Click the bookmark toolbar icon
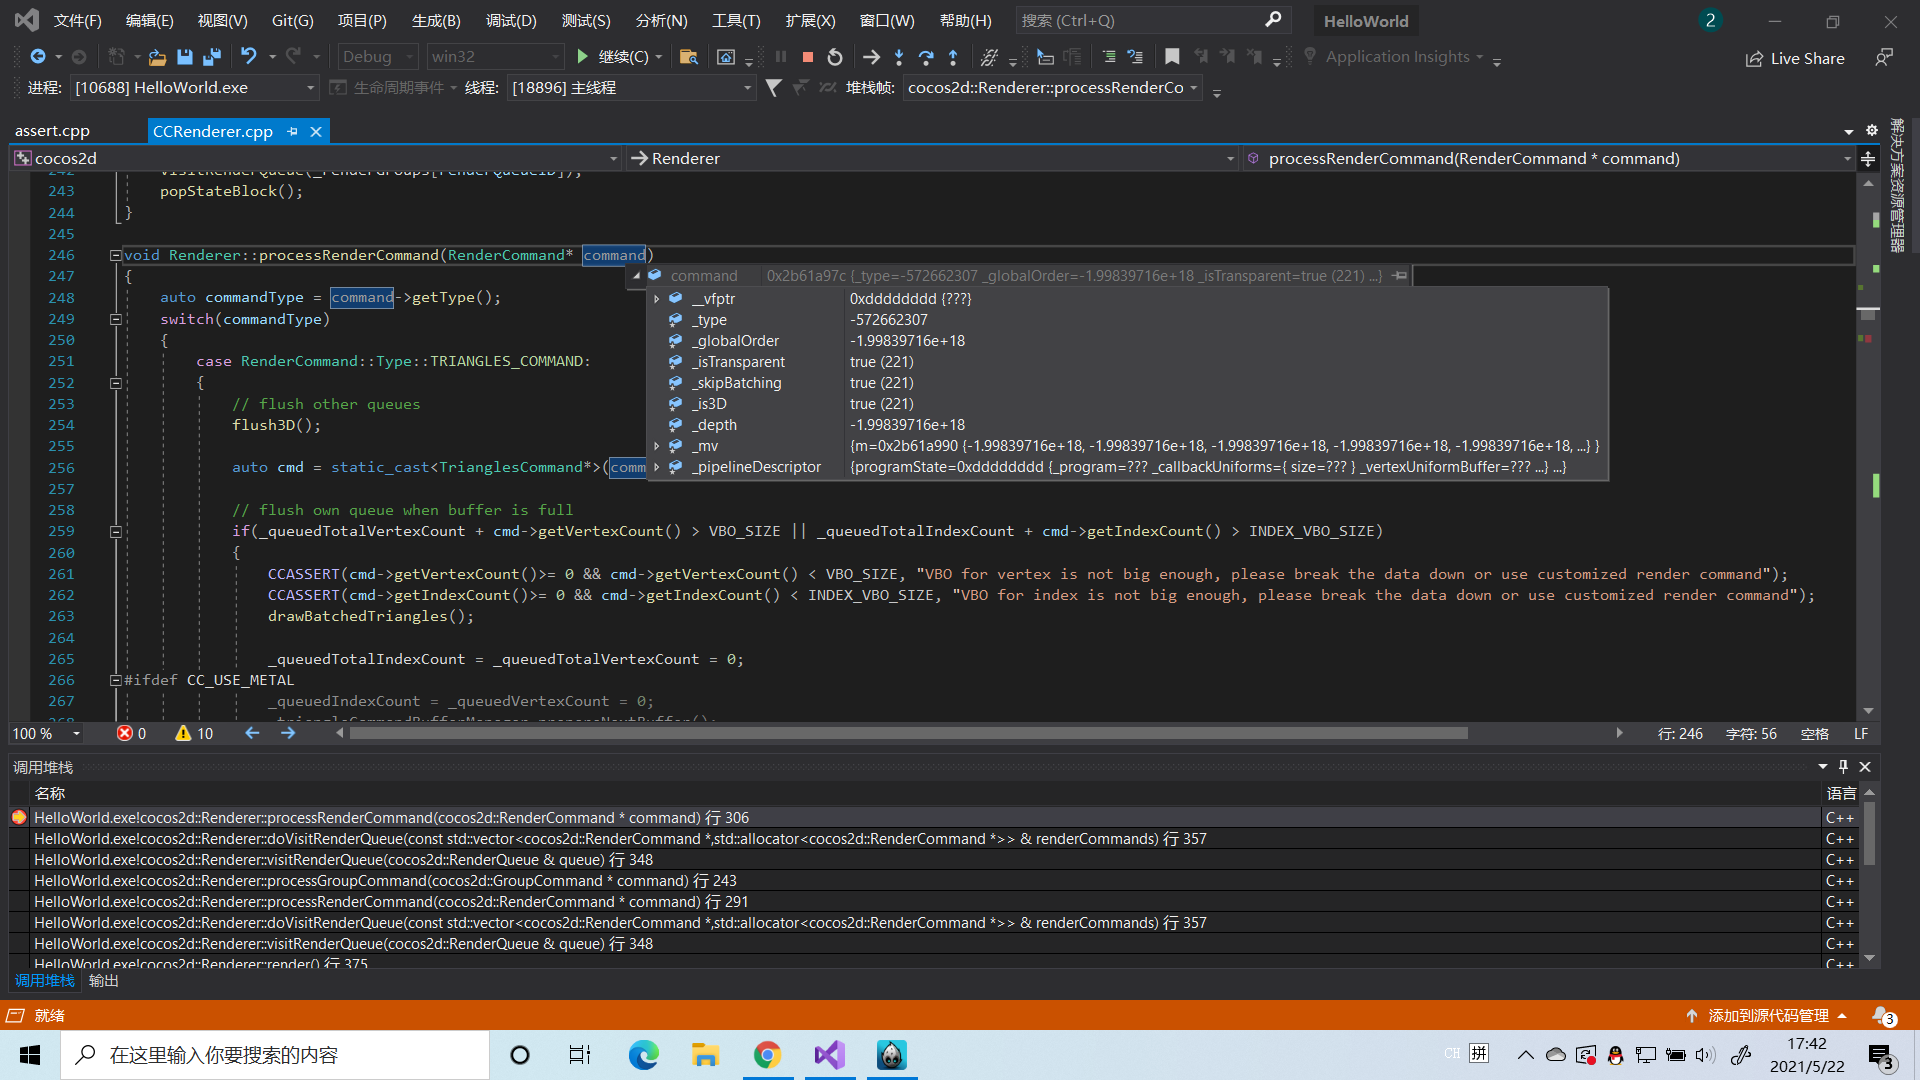 point(1172,57)
